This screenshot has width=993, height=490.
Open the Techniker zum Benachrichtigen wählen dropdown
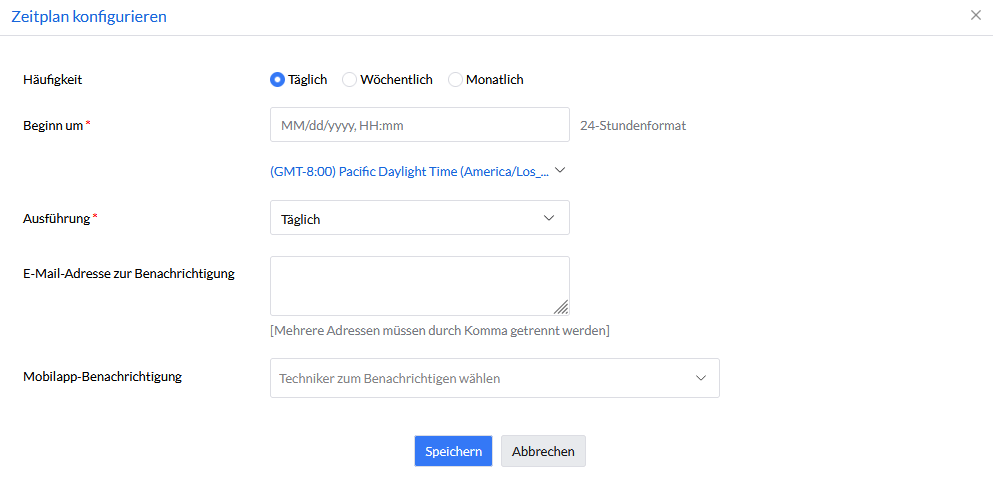pos(495,378)
